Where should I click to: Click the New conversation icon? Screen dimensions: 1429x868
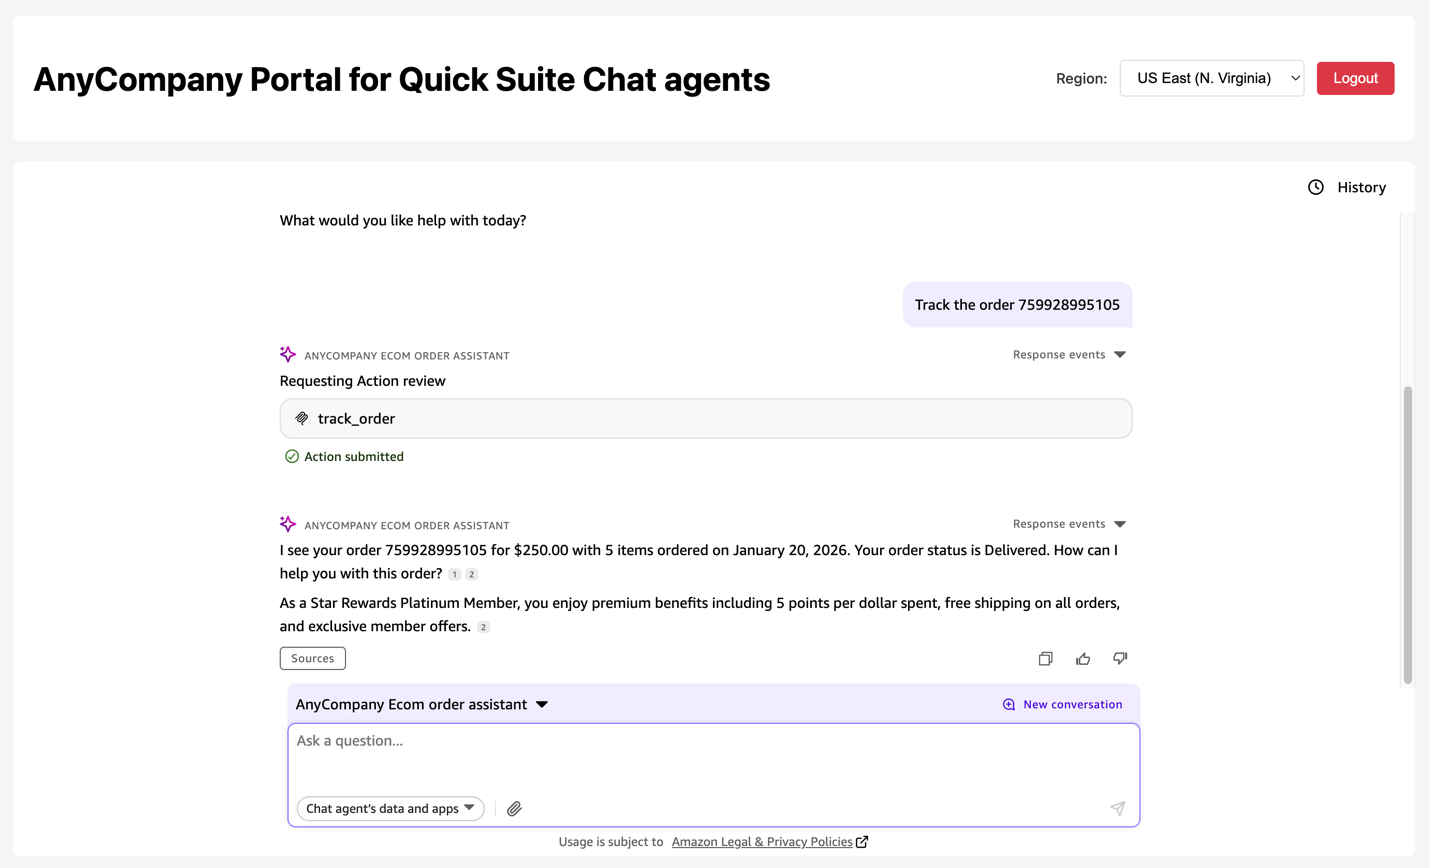pyautogui.click(x=1009, y=705)
